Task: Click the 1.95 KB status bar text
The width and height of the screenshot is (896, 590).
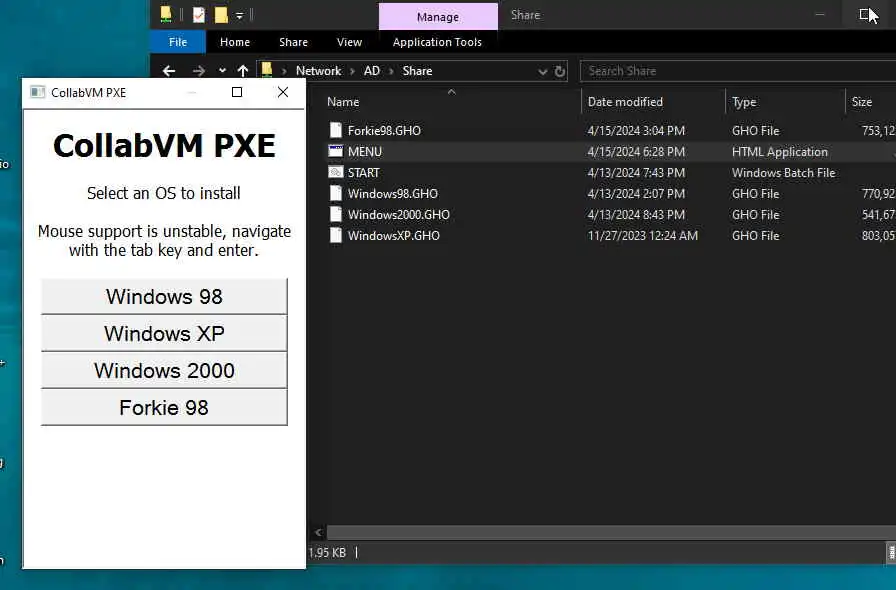Action: (x=327, y=552)
